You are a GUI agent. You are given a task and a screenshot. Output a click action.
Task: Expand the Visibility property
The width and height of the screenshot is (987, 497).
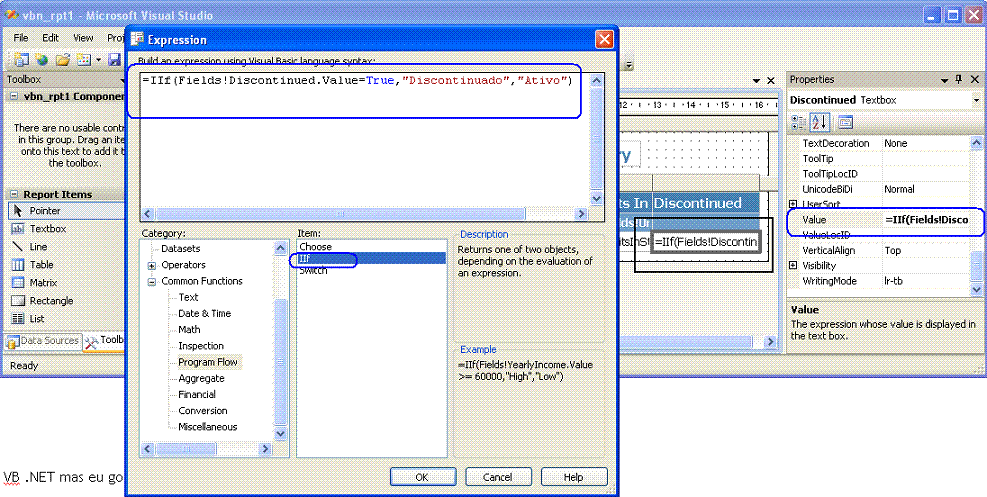[793, 266]
